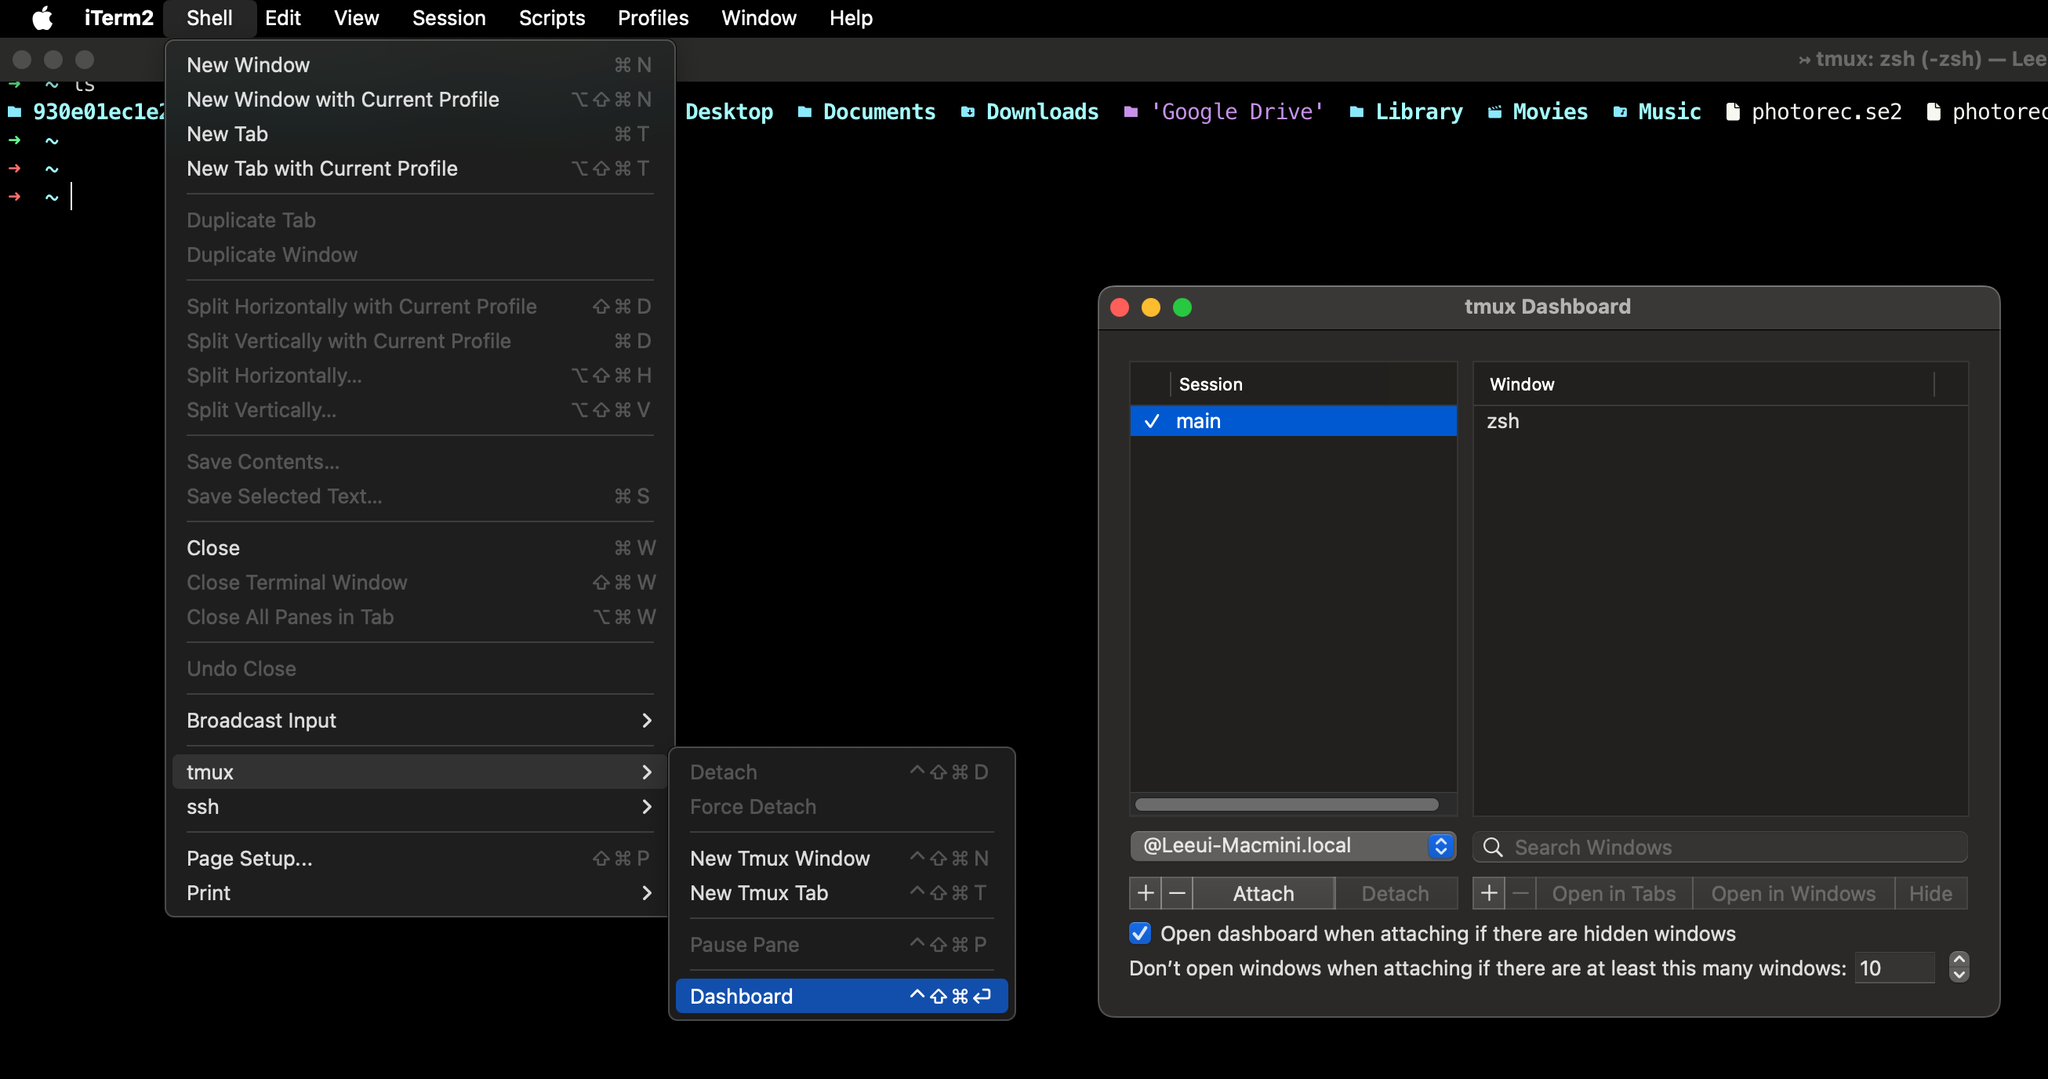Open the @Leeui-Macmini.local connection dropdown
The width and height of the screenshot is (2048, 1079).
[1293, 846]
